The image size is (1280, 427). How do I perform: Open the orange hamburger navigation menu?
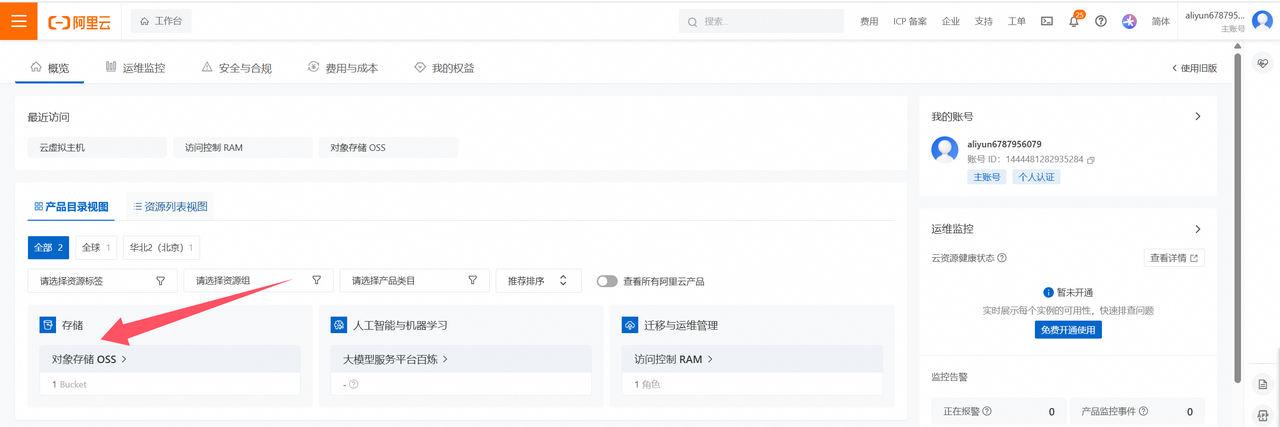coord(18,20)
